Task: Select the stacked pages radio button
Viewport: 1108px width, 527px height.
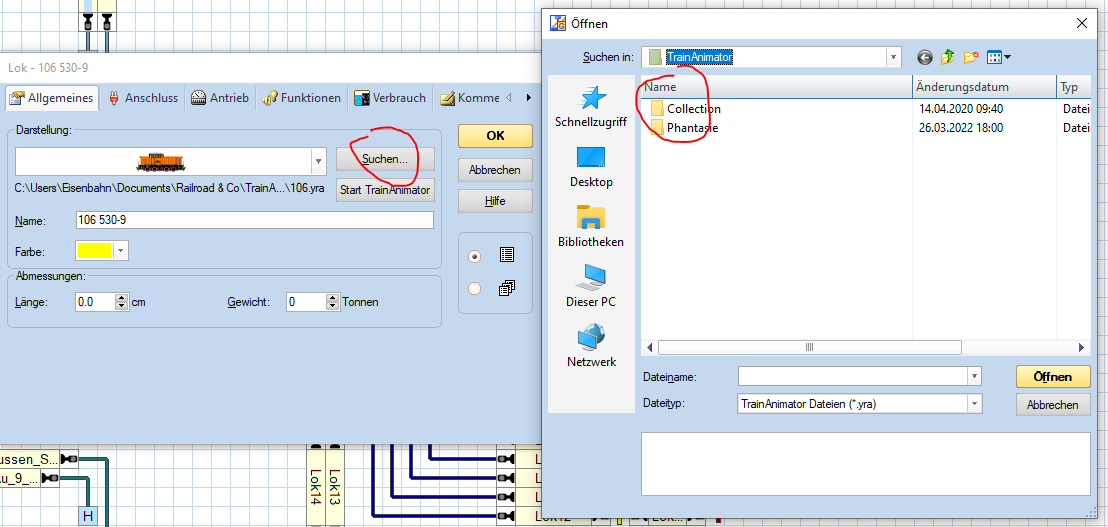Action: coord(475,288)
